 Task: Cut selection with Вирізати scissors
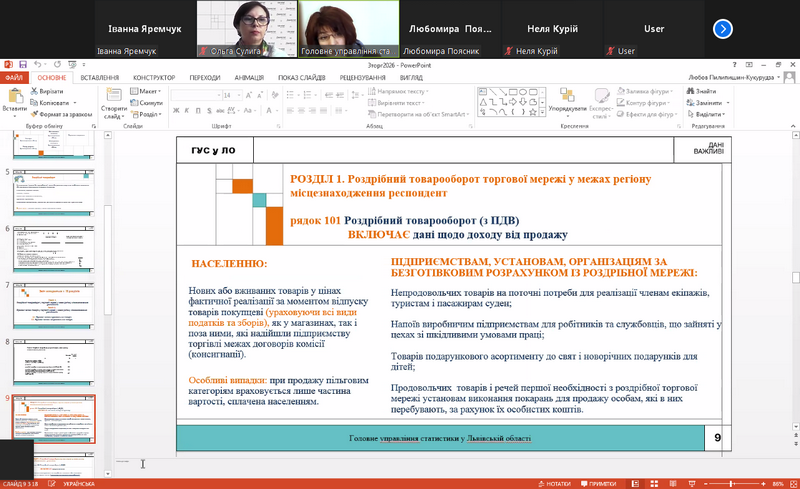click(47, 91)
